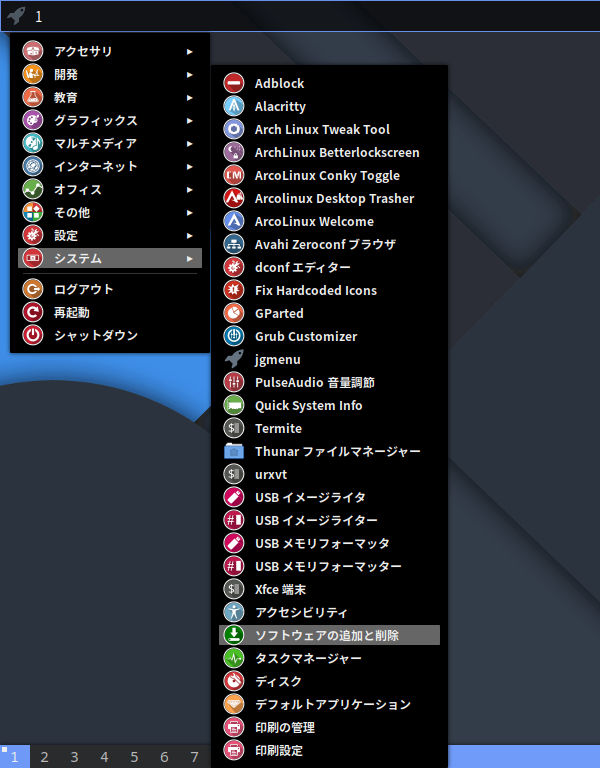Viewport: 600px width, 768px height.
Task: Switch to workspace 1
Action: [x=15, y=757]
